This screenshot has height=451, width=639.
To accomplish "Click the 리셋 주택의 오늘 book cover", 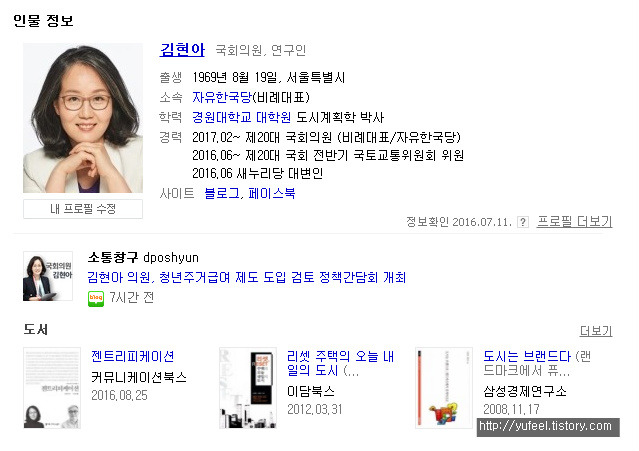I will (248, 387).
